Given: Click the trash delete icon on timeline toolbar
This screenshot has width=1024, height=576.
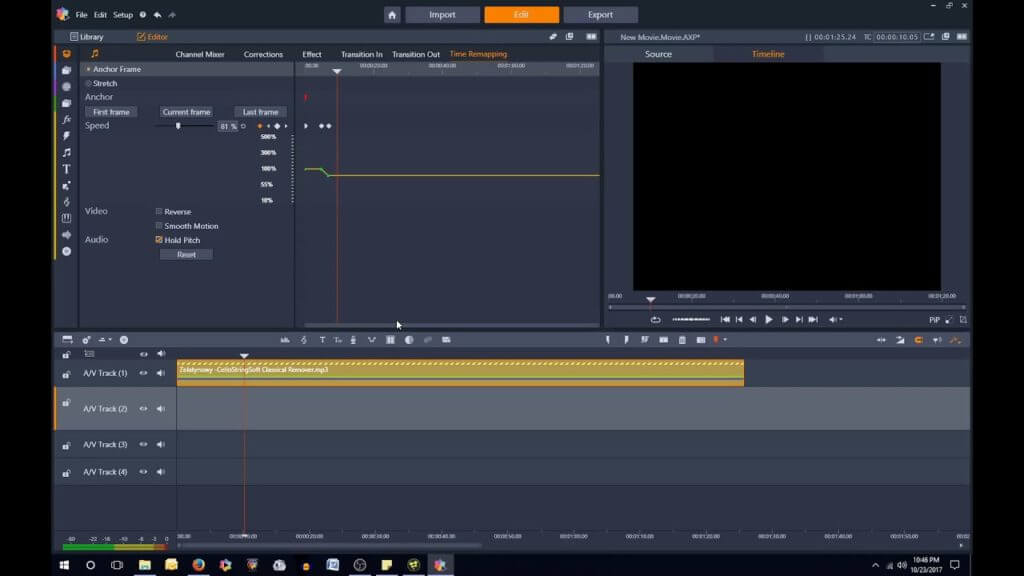Looking at the screenshot, I should pyautogui.click(x=682, y=340).
